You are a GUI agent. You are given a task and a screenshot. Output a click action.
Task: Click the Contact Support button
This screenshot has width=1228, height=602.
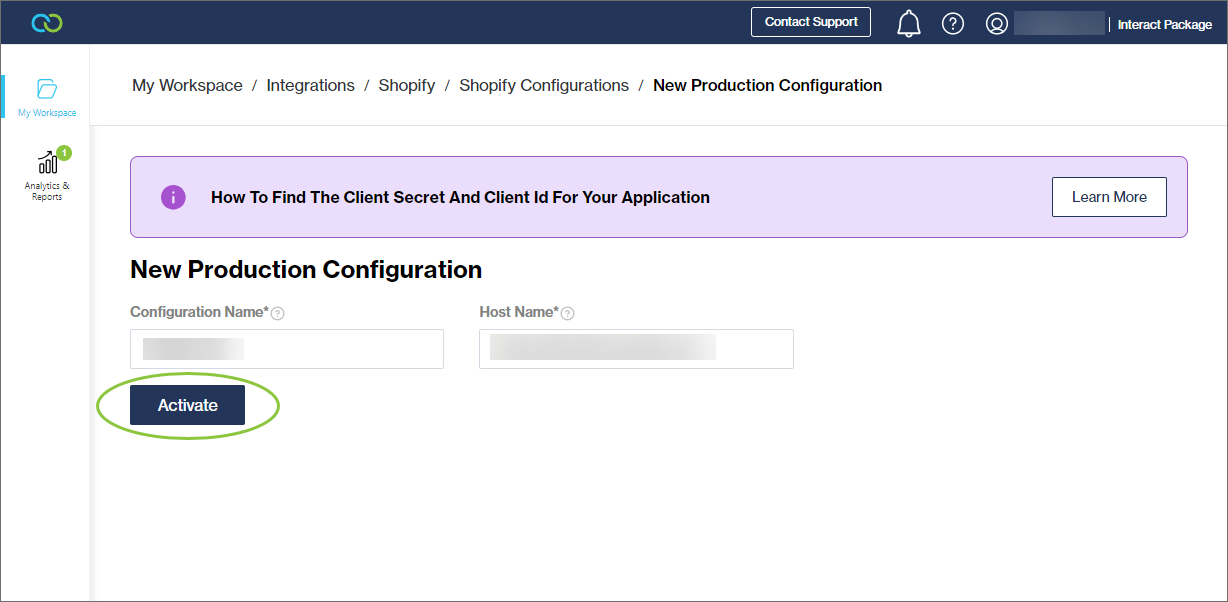(811, 22)
